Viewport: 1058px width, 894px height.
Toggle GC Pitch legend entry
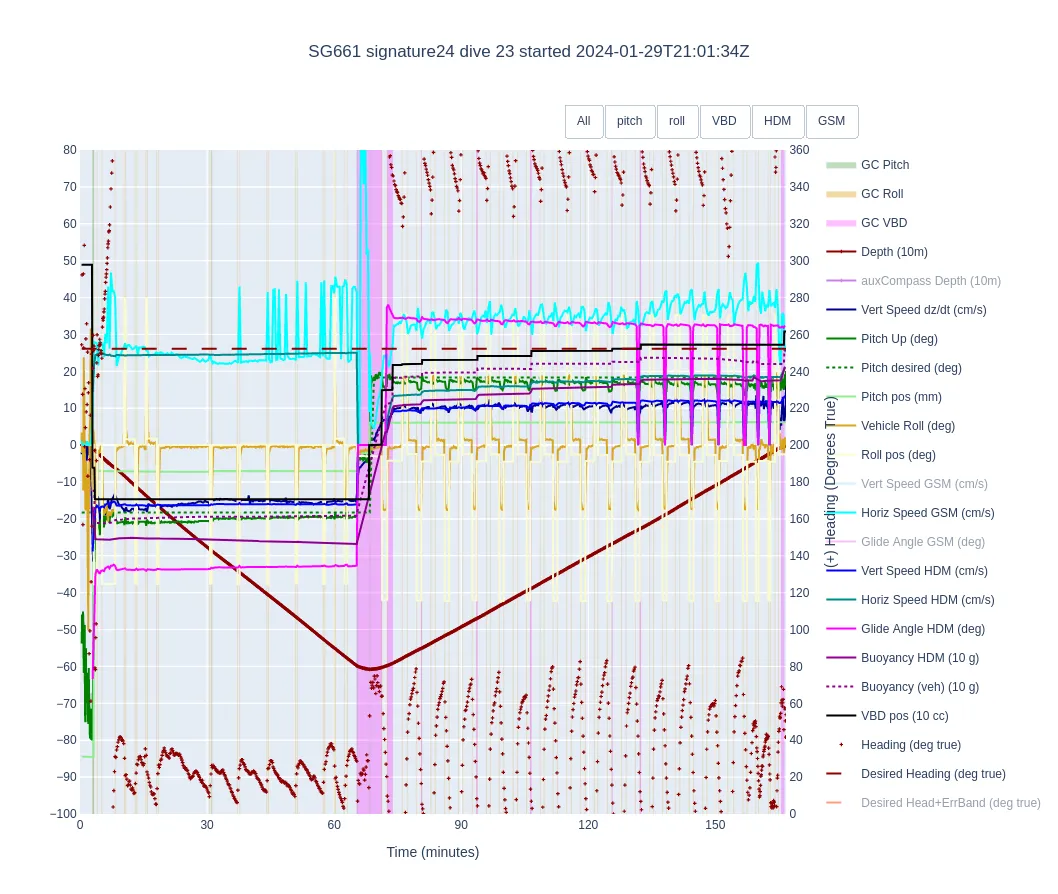pos(868,165)
